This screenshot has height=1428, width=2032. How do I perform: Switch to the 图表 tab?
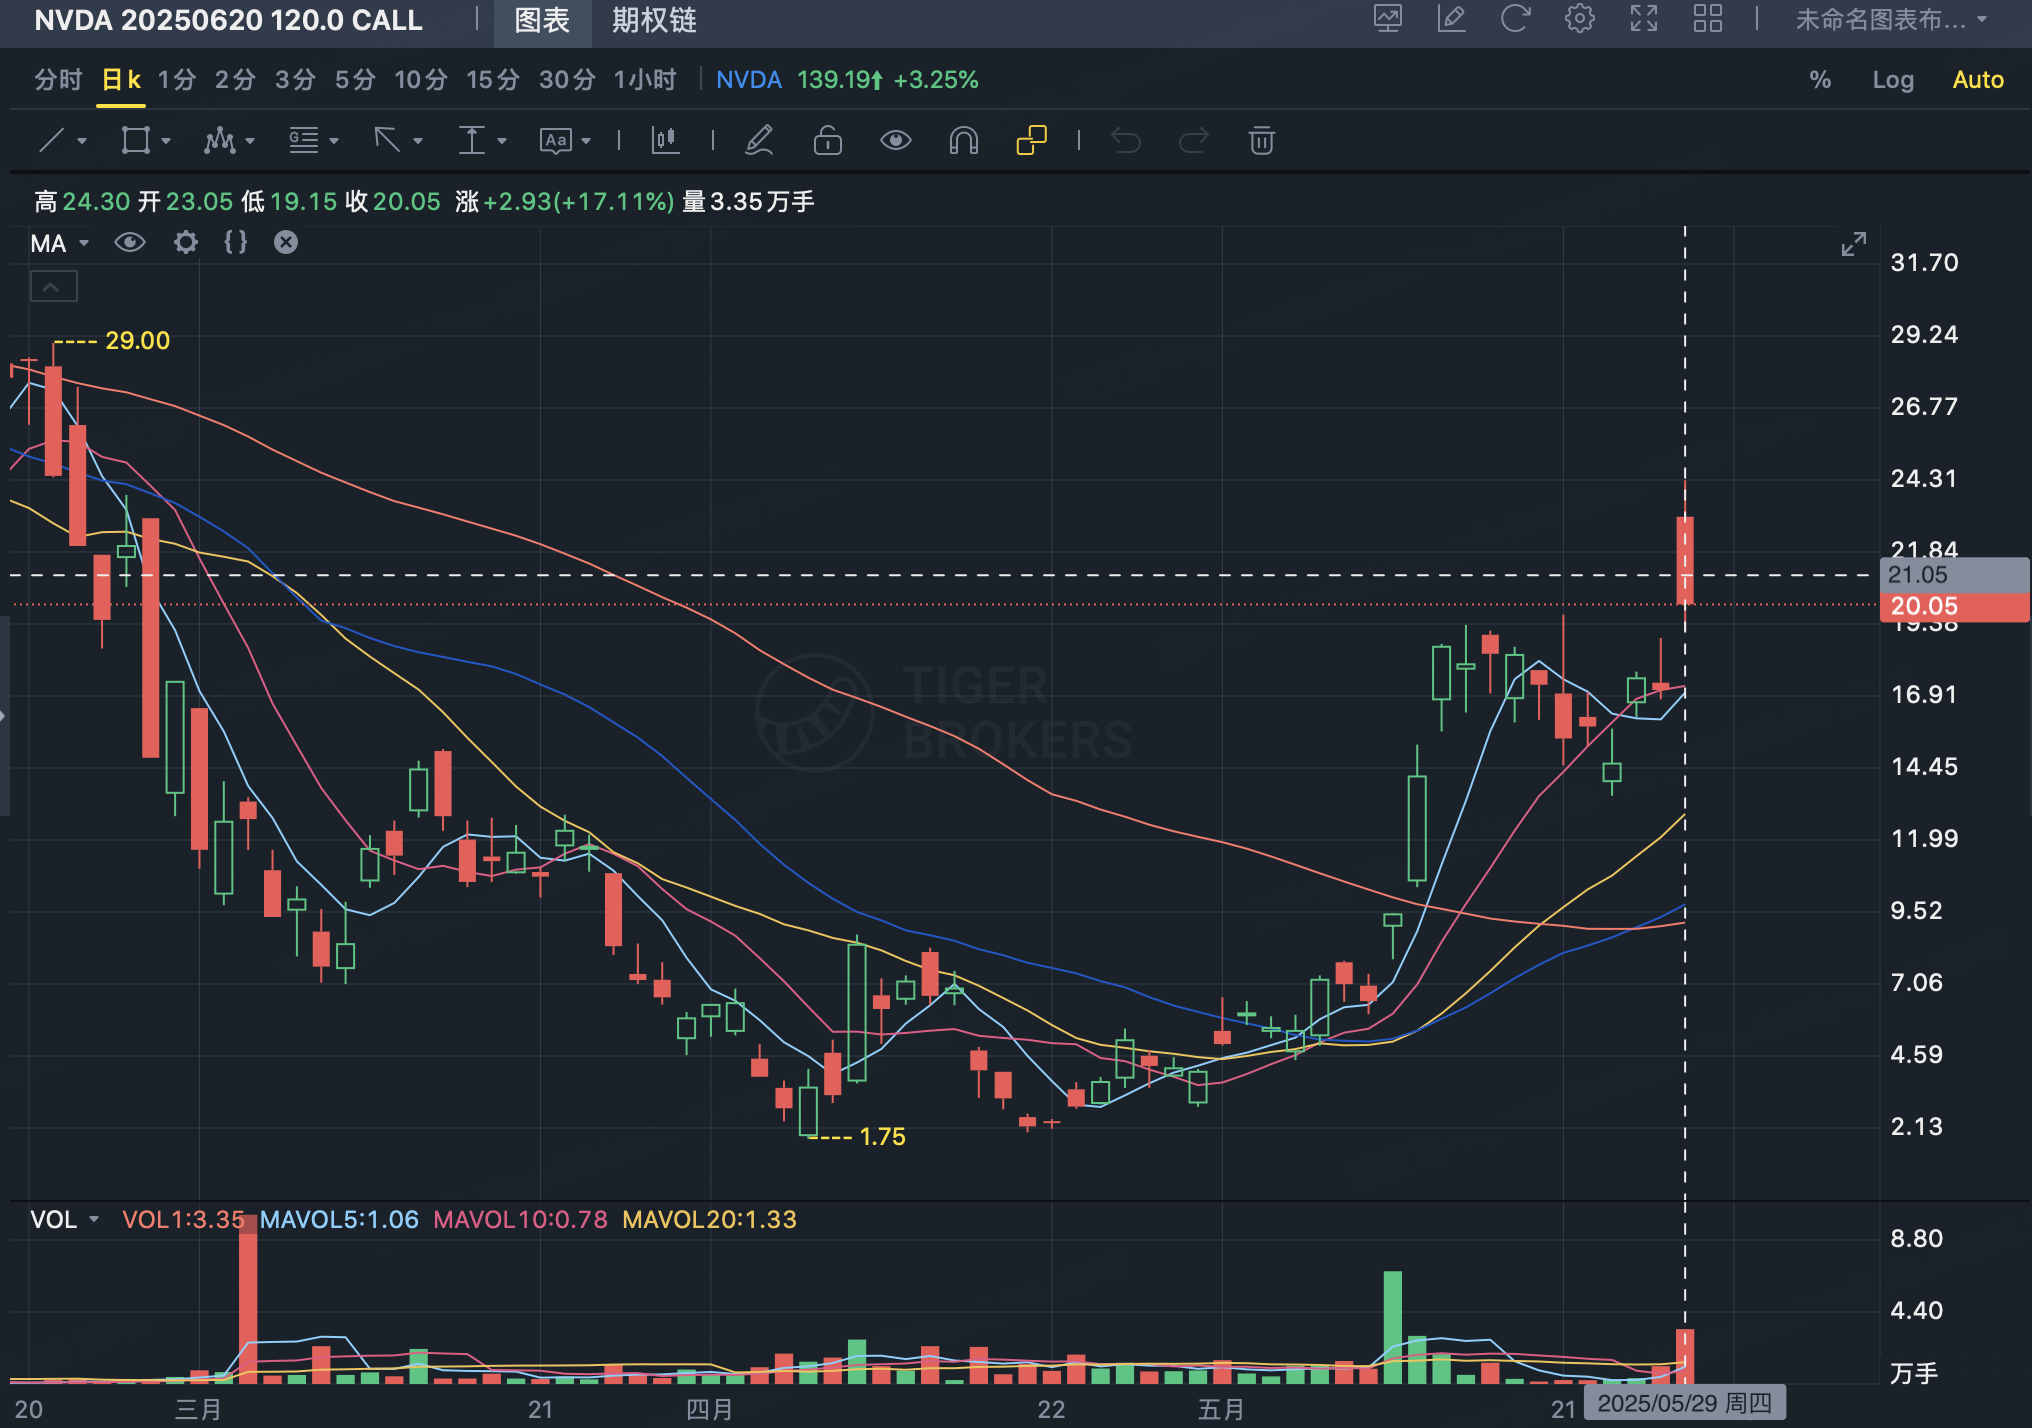pyautogui.click(x=542, y=21)
